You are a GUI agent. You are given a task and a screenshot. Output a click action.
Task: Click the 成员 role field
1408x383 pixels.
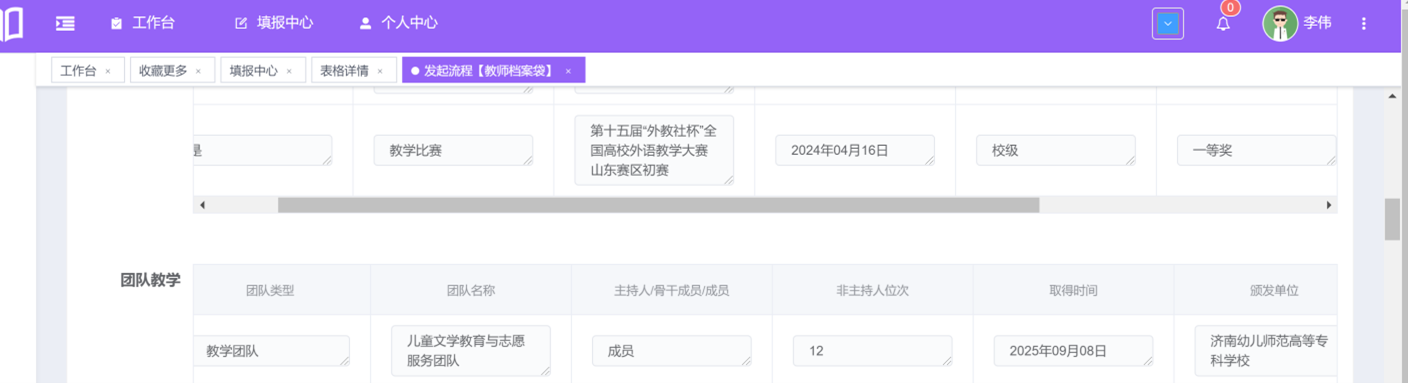672,351
